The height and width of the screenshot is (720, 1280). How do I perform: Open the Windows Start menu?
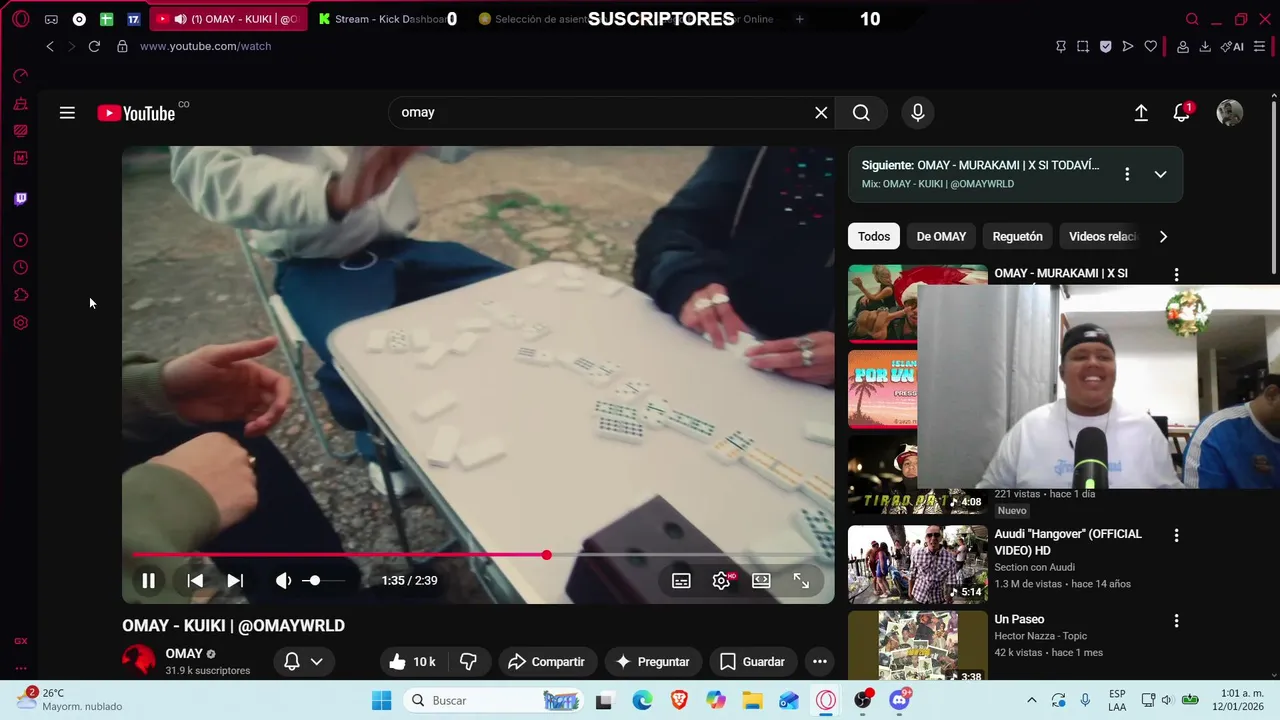click(x=381, y=701)
